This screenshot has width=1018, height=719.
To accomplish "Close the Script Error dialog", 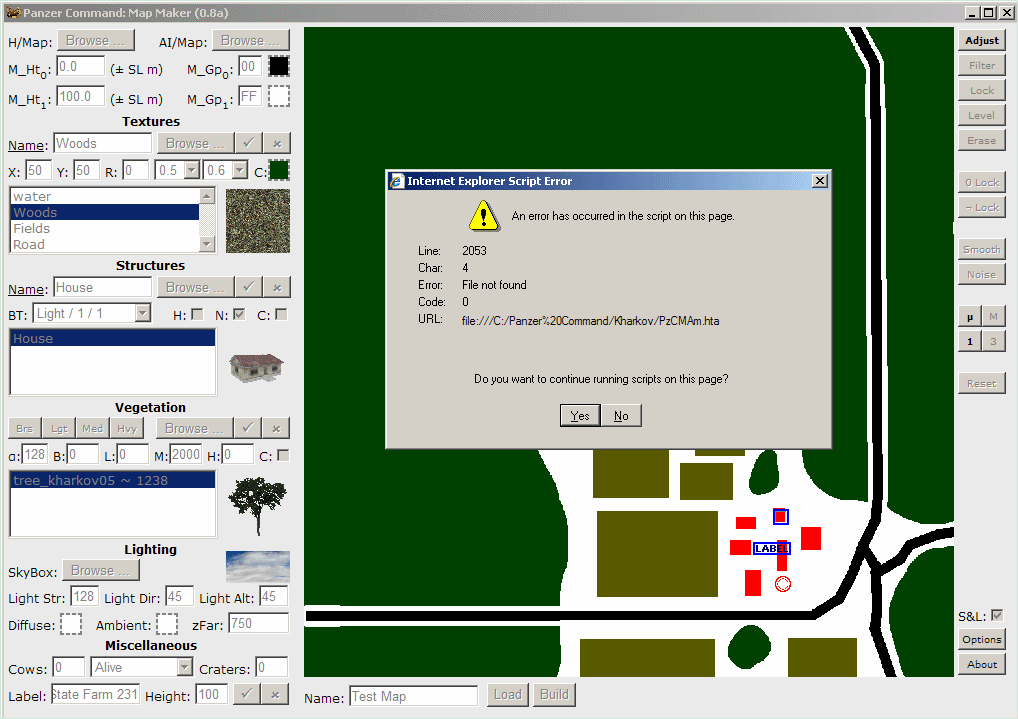I will 820,181.
